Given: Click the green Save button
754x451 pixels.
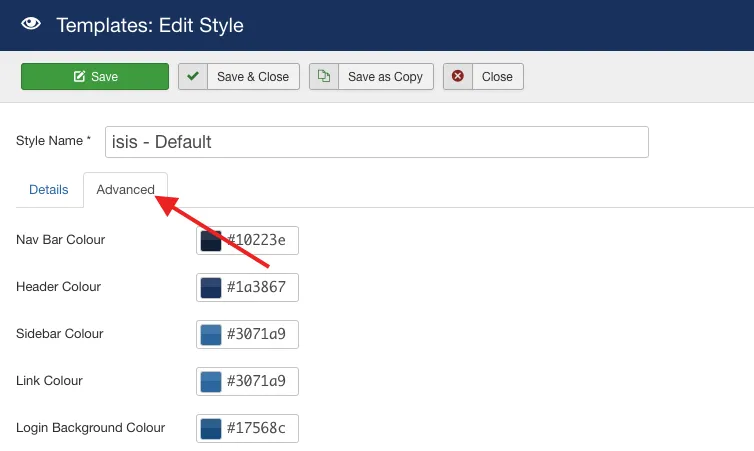Looking at the screenshot, I should tap(95, 77).
